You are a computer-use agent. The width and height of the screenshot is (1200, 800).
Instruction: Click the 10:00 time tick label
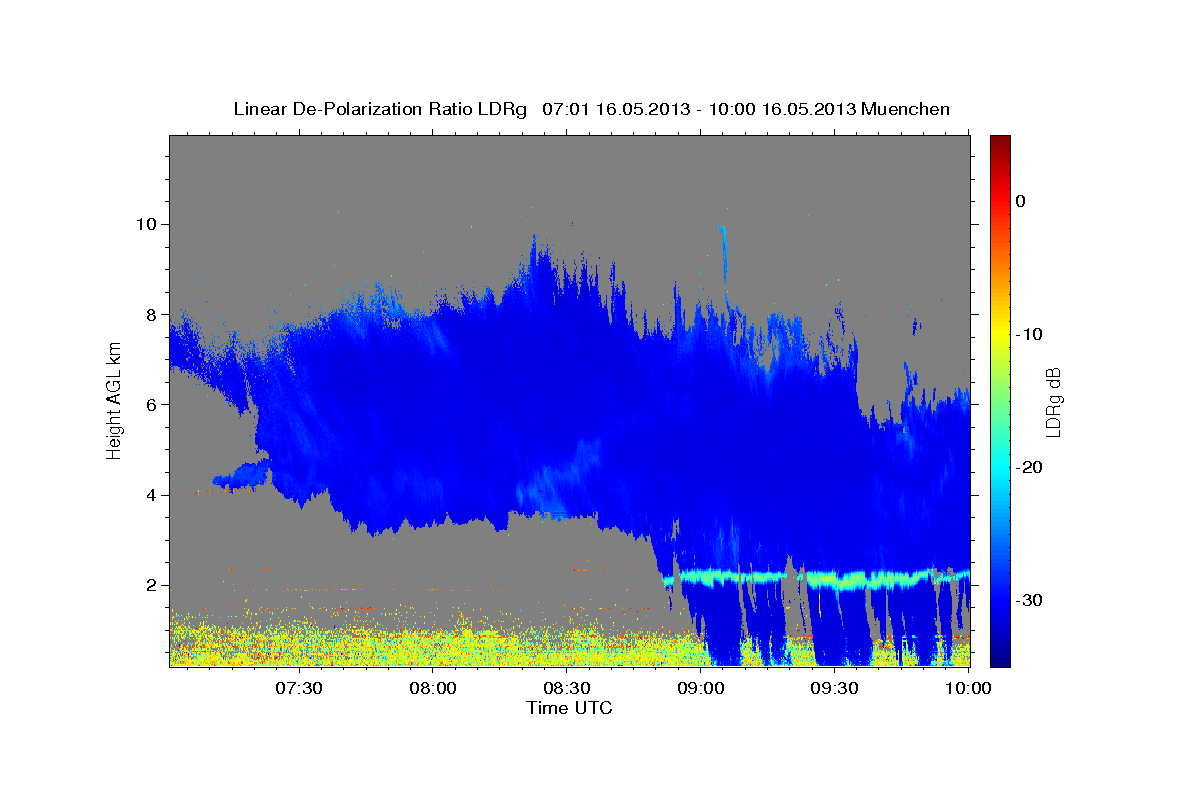click(967, 689)
